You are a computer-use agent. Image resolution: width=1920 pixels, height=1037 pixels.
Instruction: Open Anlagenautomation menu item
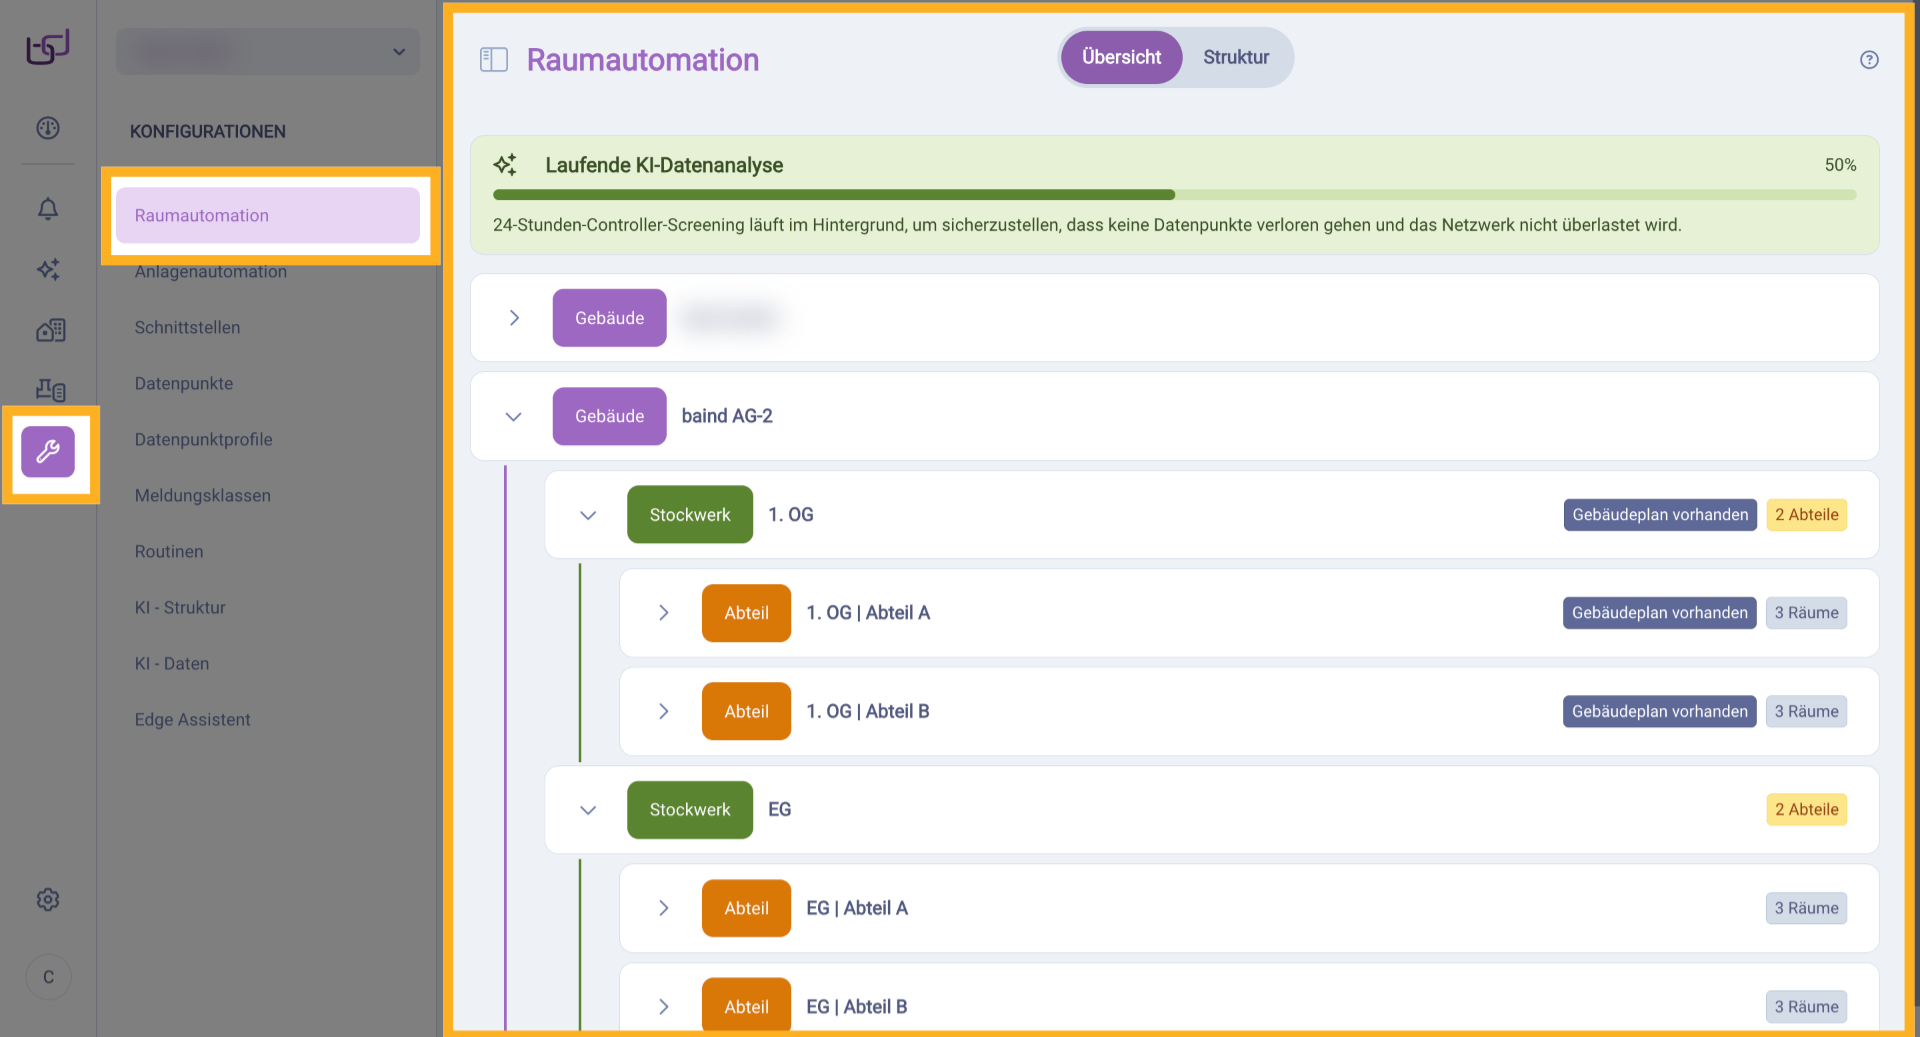(211, 272)
